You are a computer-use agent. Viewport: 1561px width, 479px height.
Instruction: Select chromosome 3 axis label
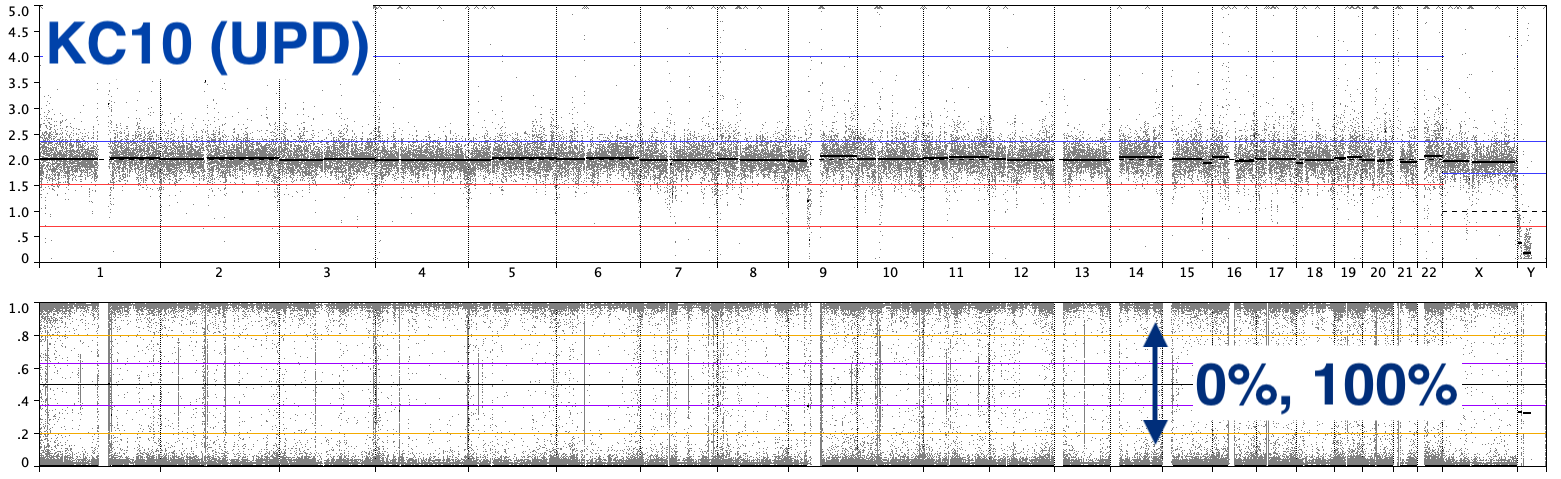327,272
